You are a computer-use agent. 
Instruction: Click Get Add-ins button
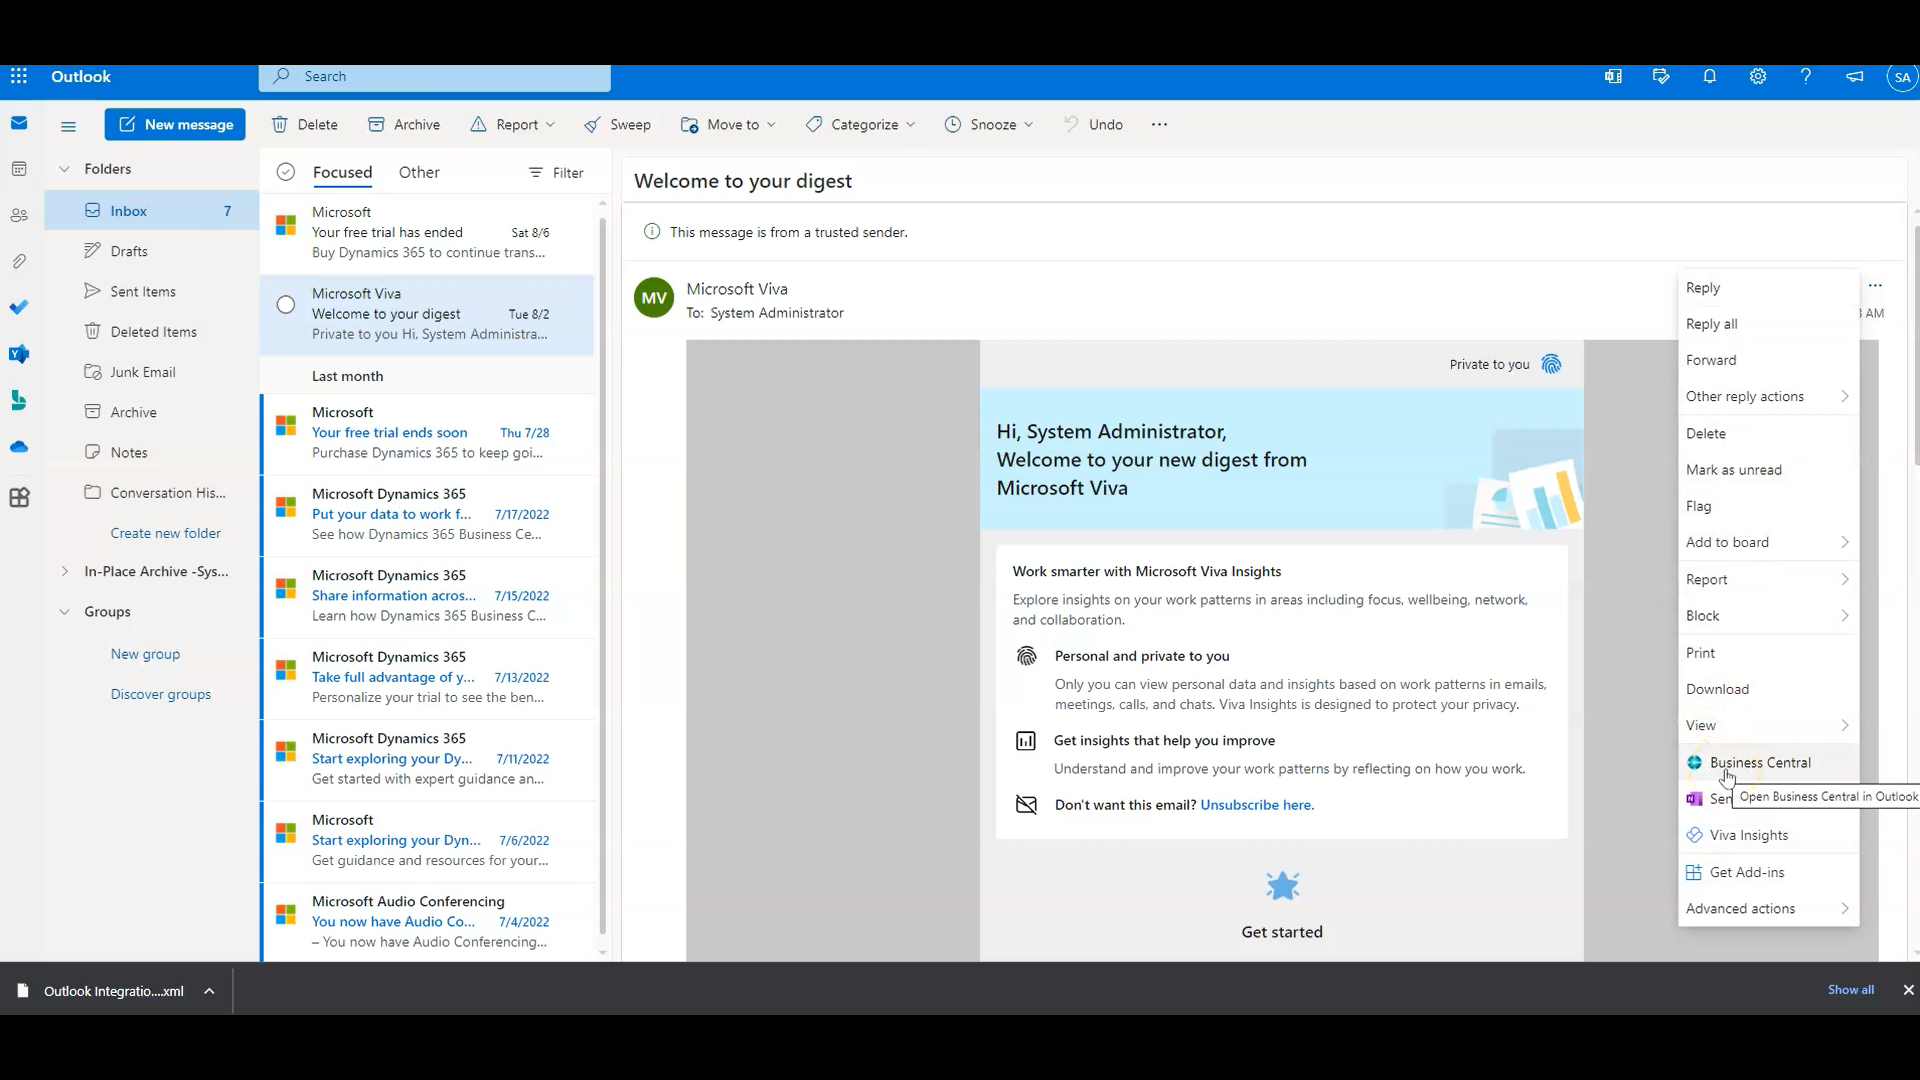(1747, 872)
